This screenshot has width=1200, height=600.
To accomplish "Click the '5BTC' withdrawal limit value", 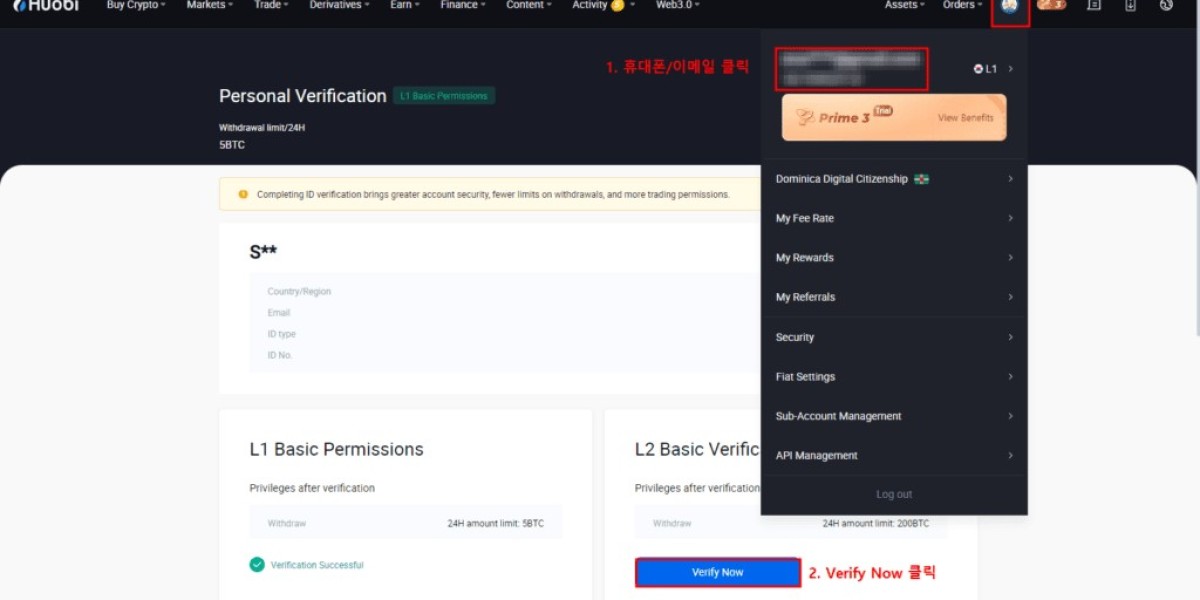I will coord(232,145).
